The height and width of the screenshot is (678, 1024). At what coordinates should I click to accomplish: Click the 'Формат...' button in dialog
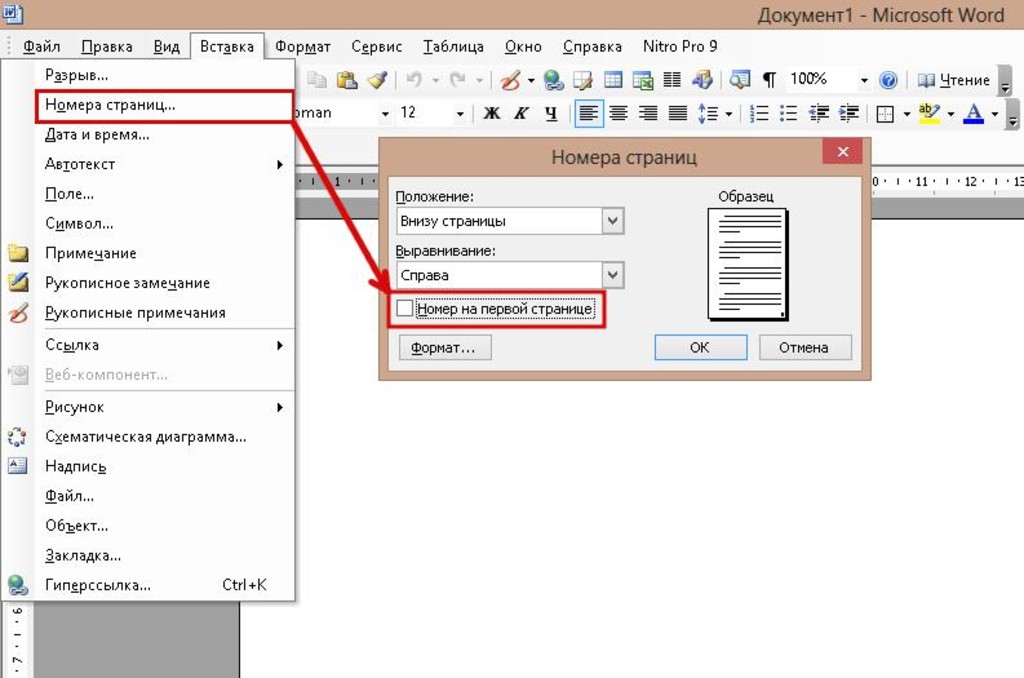pyautogui.click(x=445, y=347)
